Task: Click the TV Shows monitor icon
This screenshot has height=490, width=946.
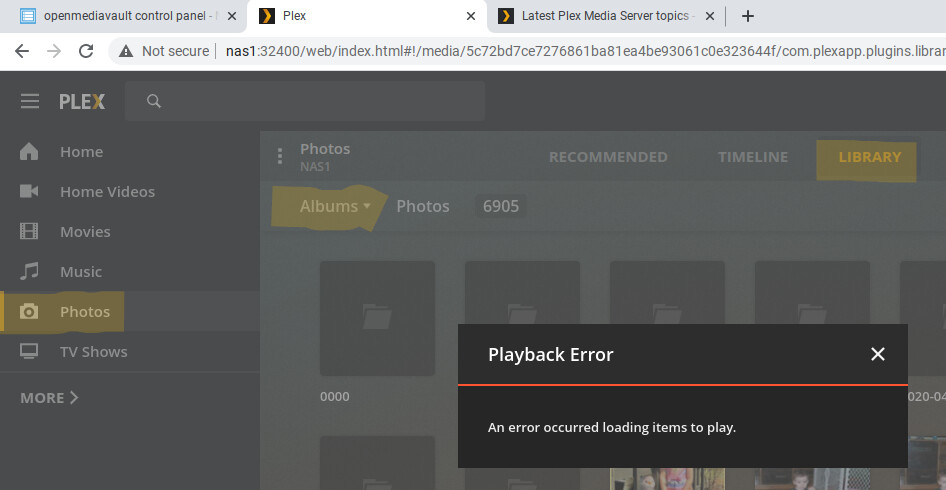Action: (29, 351)
